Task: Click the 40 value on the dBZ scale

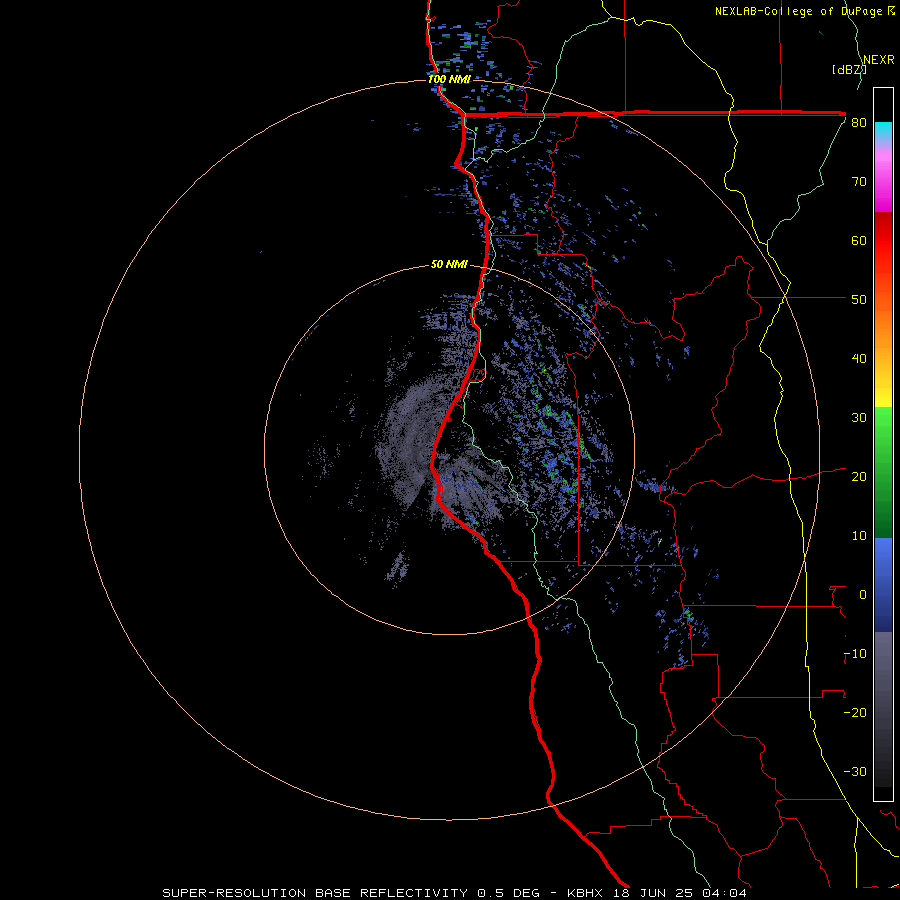Action: click(x=859, y=359)
